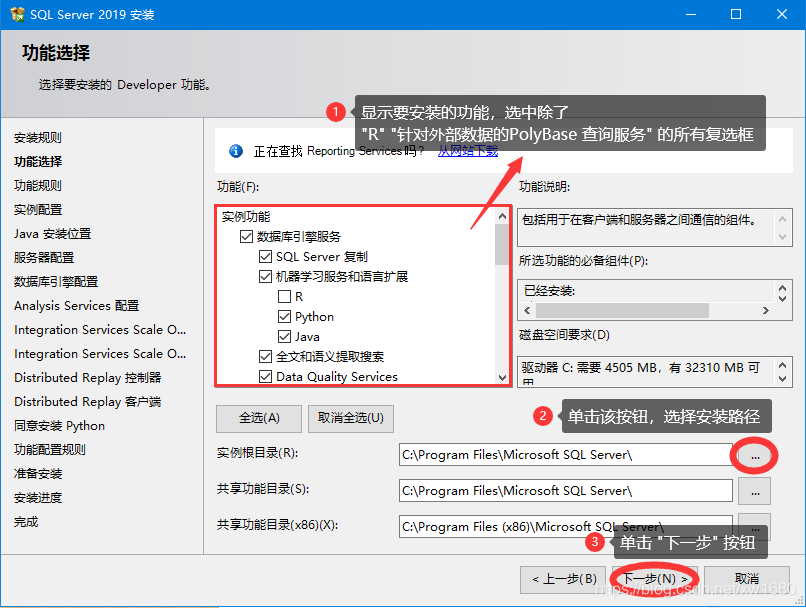
Task: Select the 功能配置规则 step
Action: 50,450
